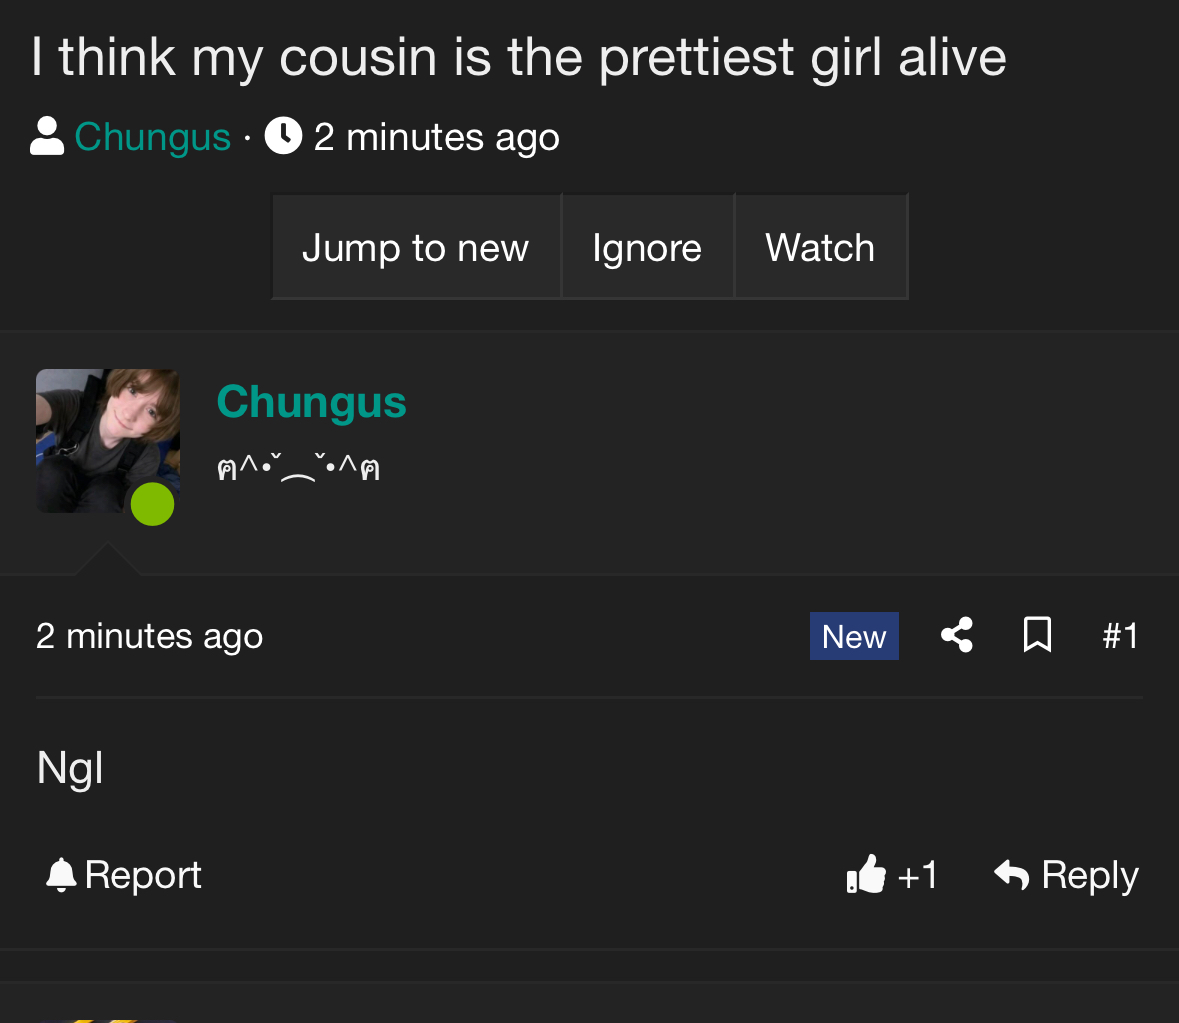
Task: Report the post via Report link
Action: [143, 875]
